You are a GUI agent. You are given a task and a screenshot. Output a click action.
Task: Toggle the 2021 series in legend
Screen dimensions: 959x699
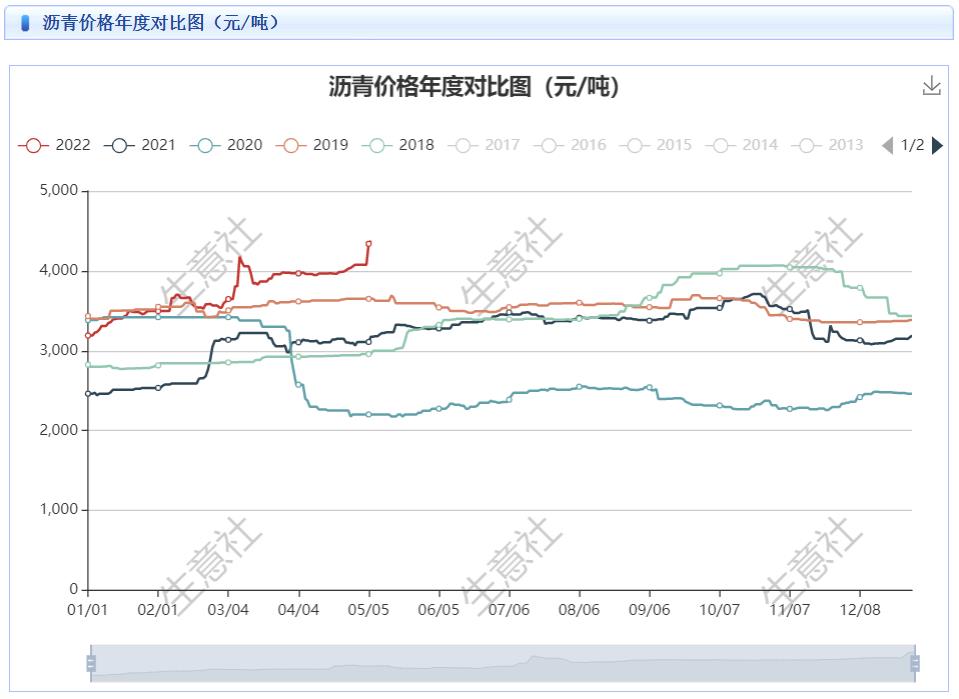(x=139, y=145)
